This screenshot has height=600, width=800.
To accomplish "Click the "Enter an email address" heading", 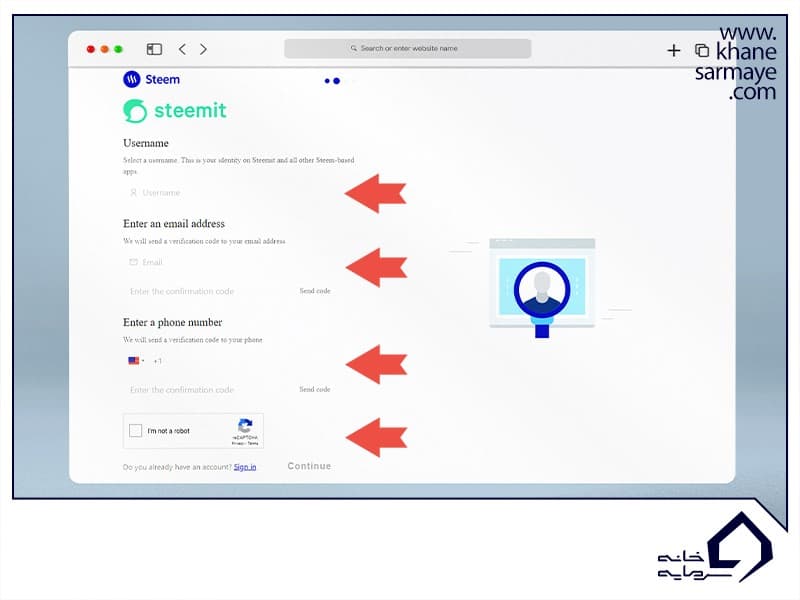I will click(174, 224).
